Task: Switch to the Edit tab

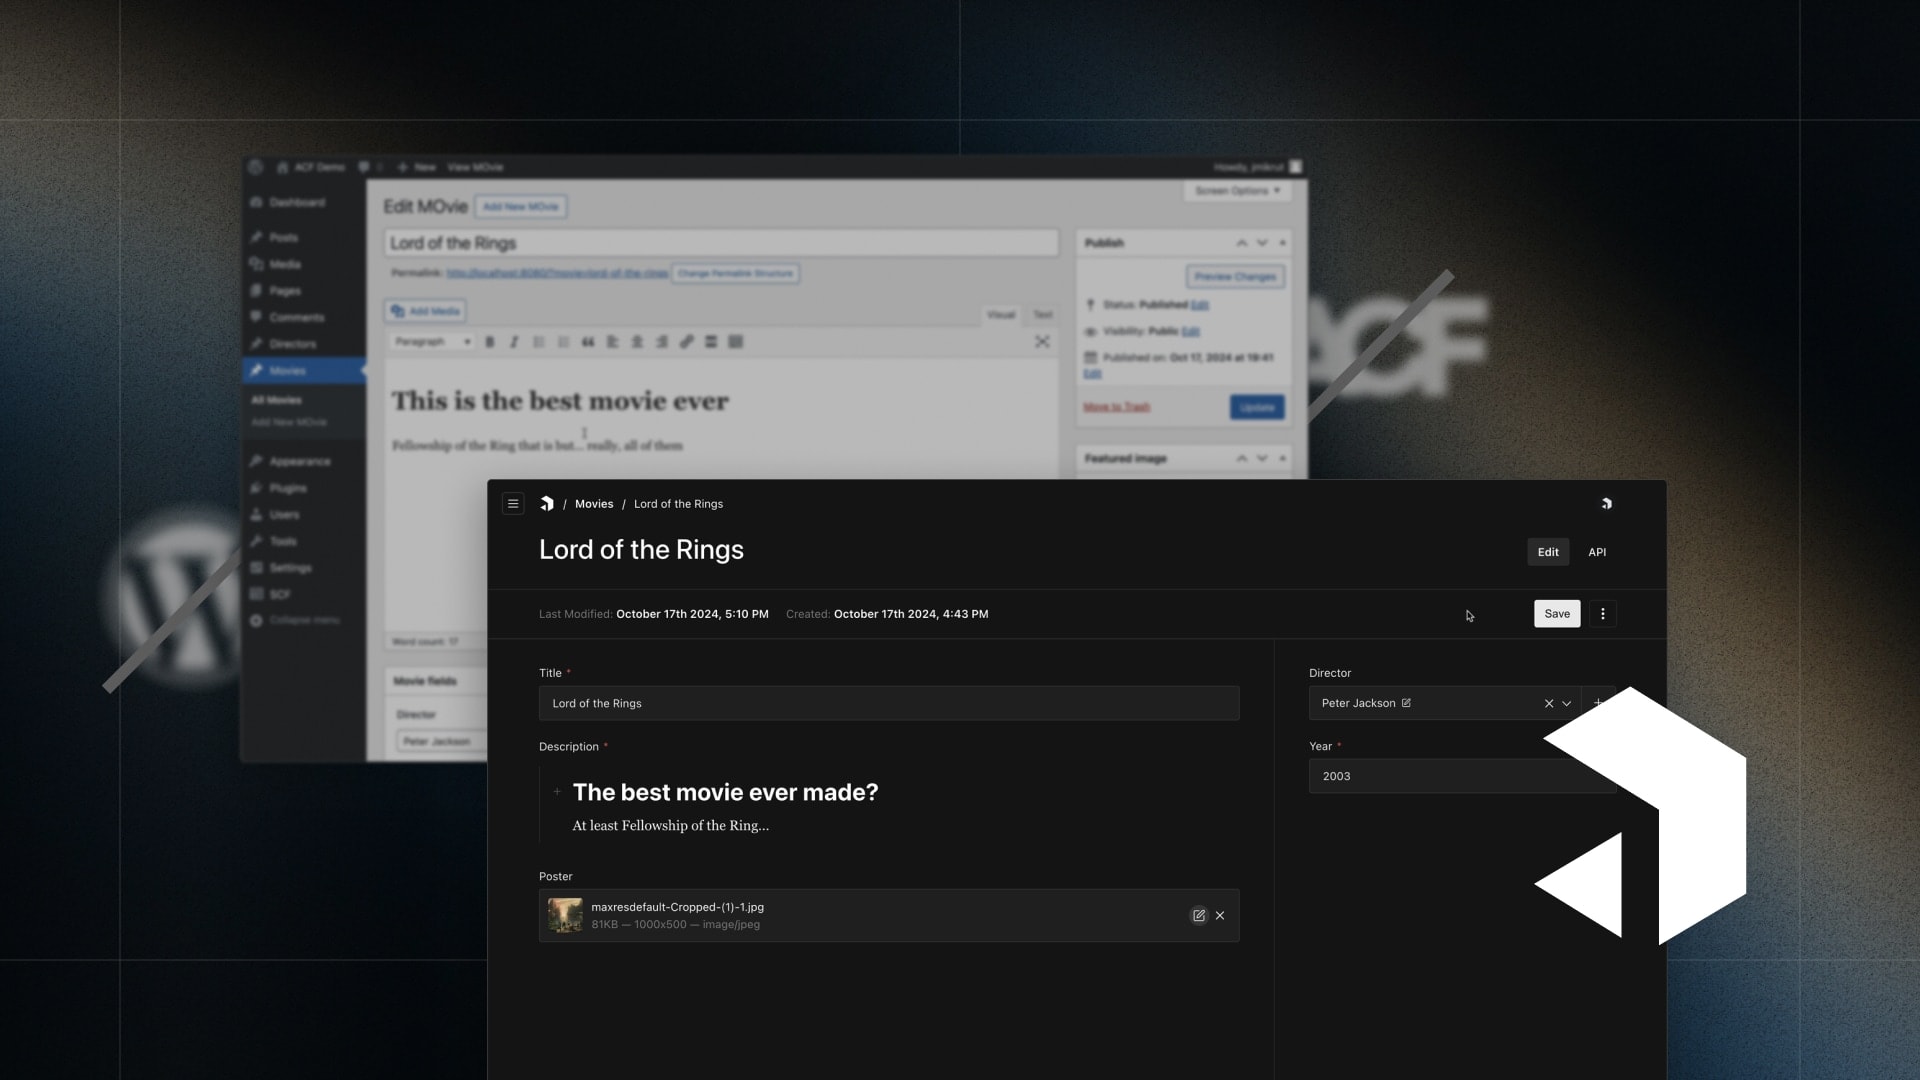Action: click(1548, 552)
